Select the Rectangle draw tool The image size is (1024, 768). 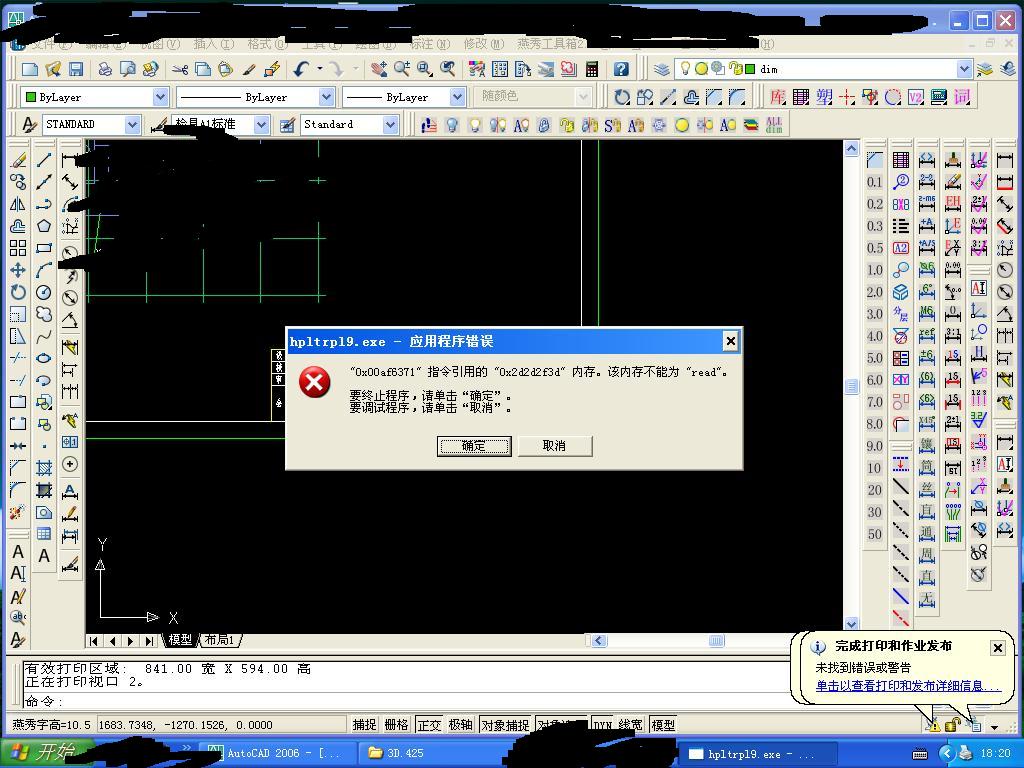pyautogui.click(x=44, y=248)
